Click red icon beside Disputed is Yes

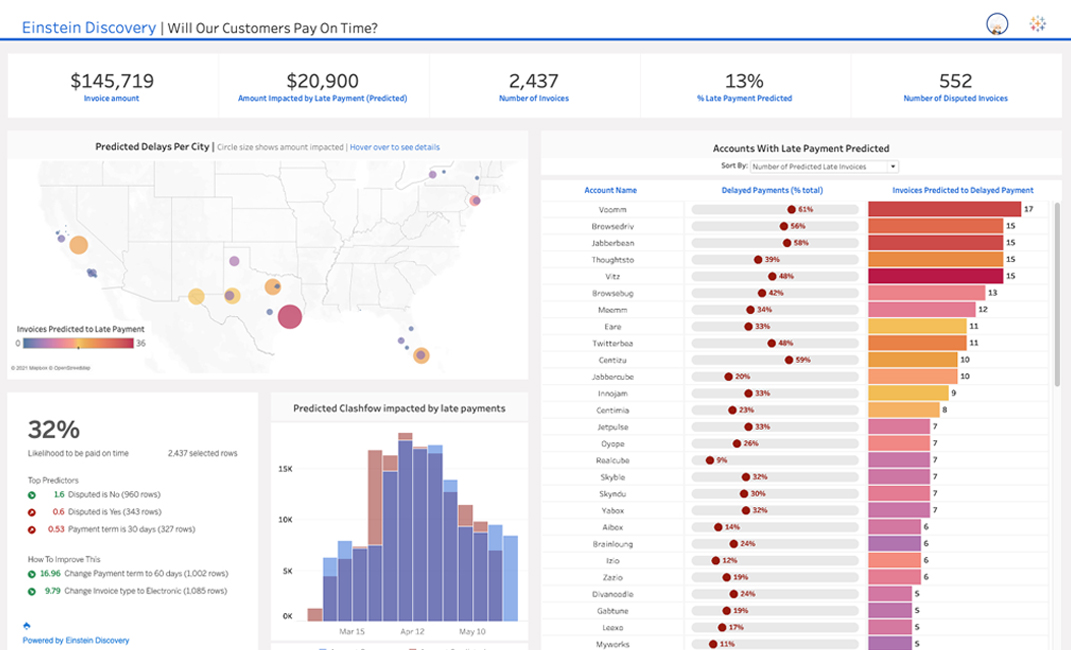32,512
